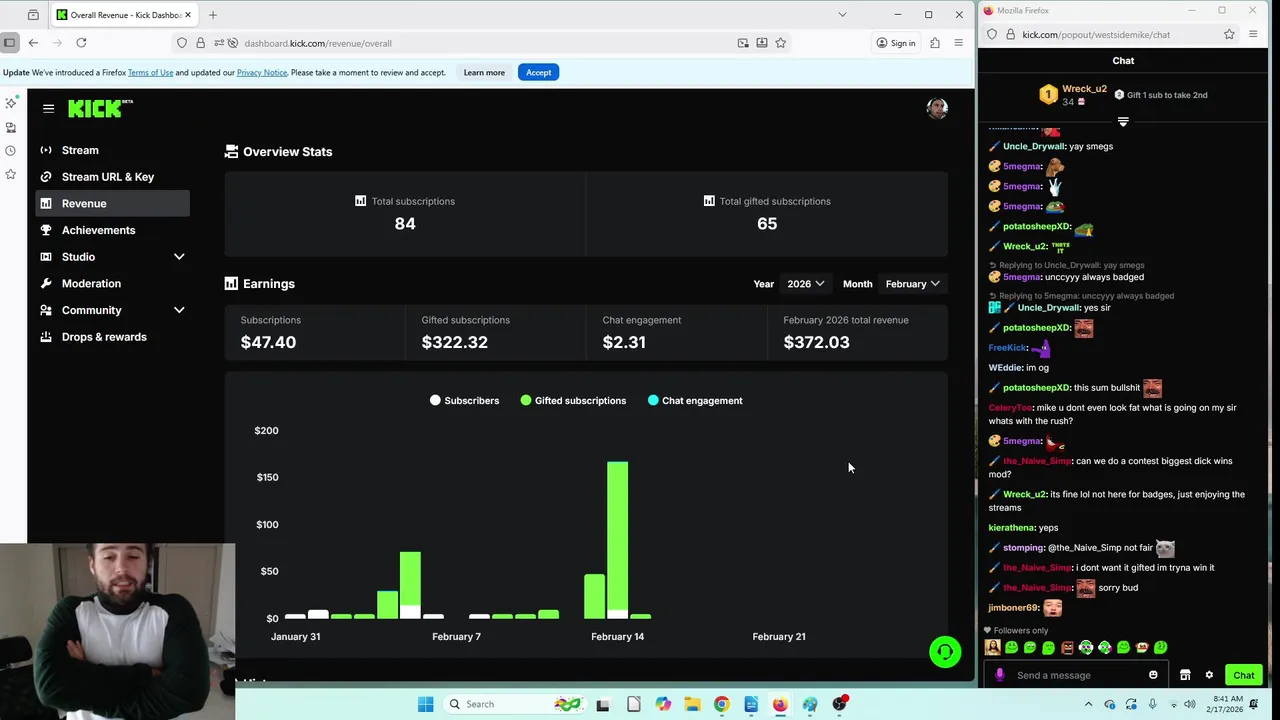Click Learn more in the Firefox notice
The width and height of the screenshot is (1280, 720).
click(484, 72)
